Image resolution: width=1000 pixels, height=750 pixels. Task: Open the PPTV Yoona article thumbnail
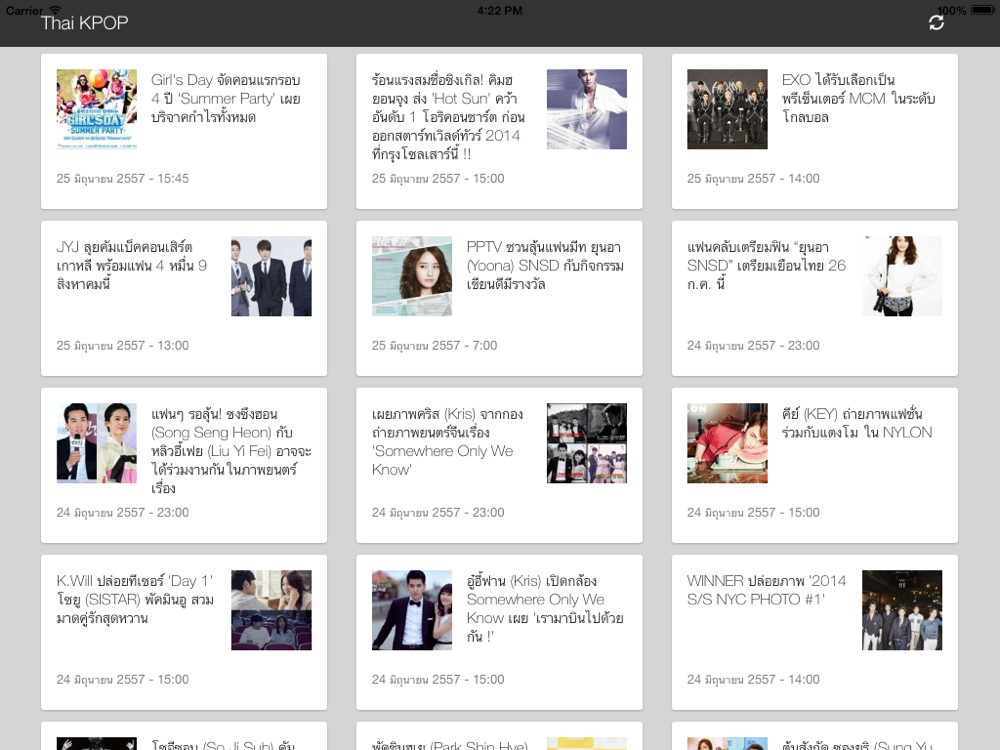[x=412, y=276]
